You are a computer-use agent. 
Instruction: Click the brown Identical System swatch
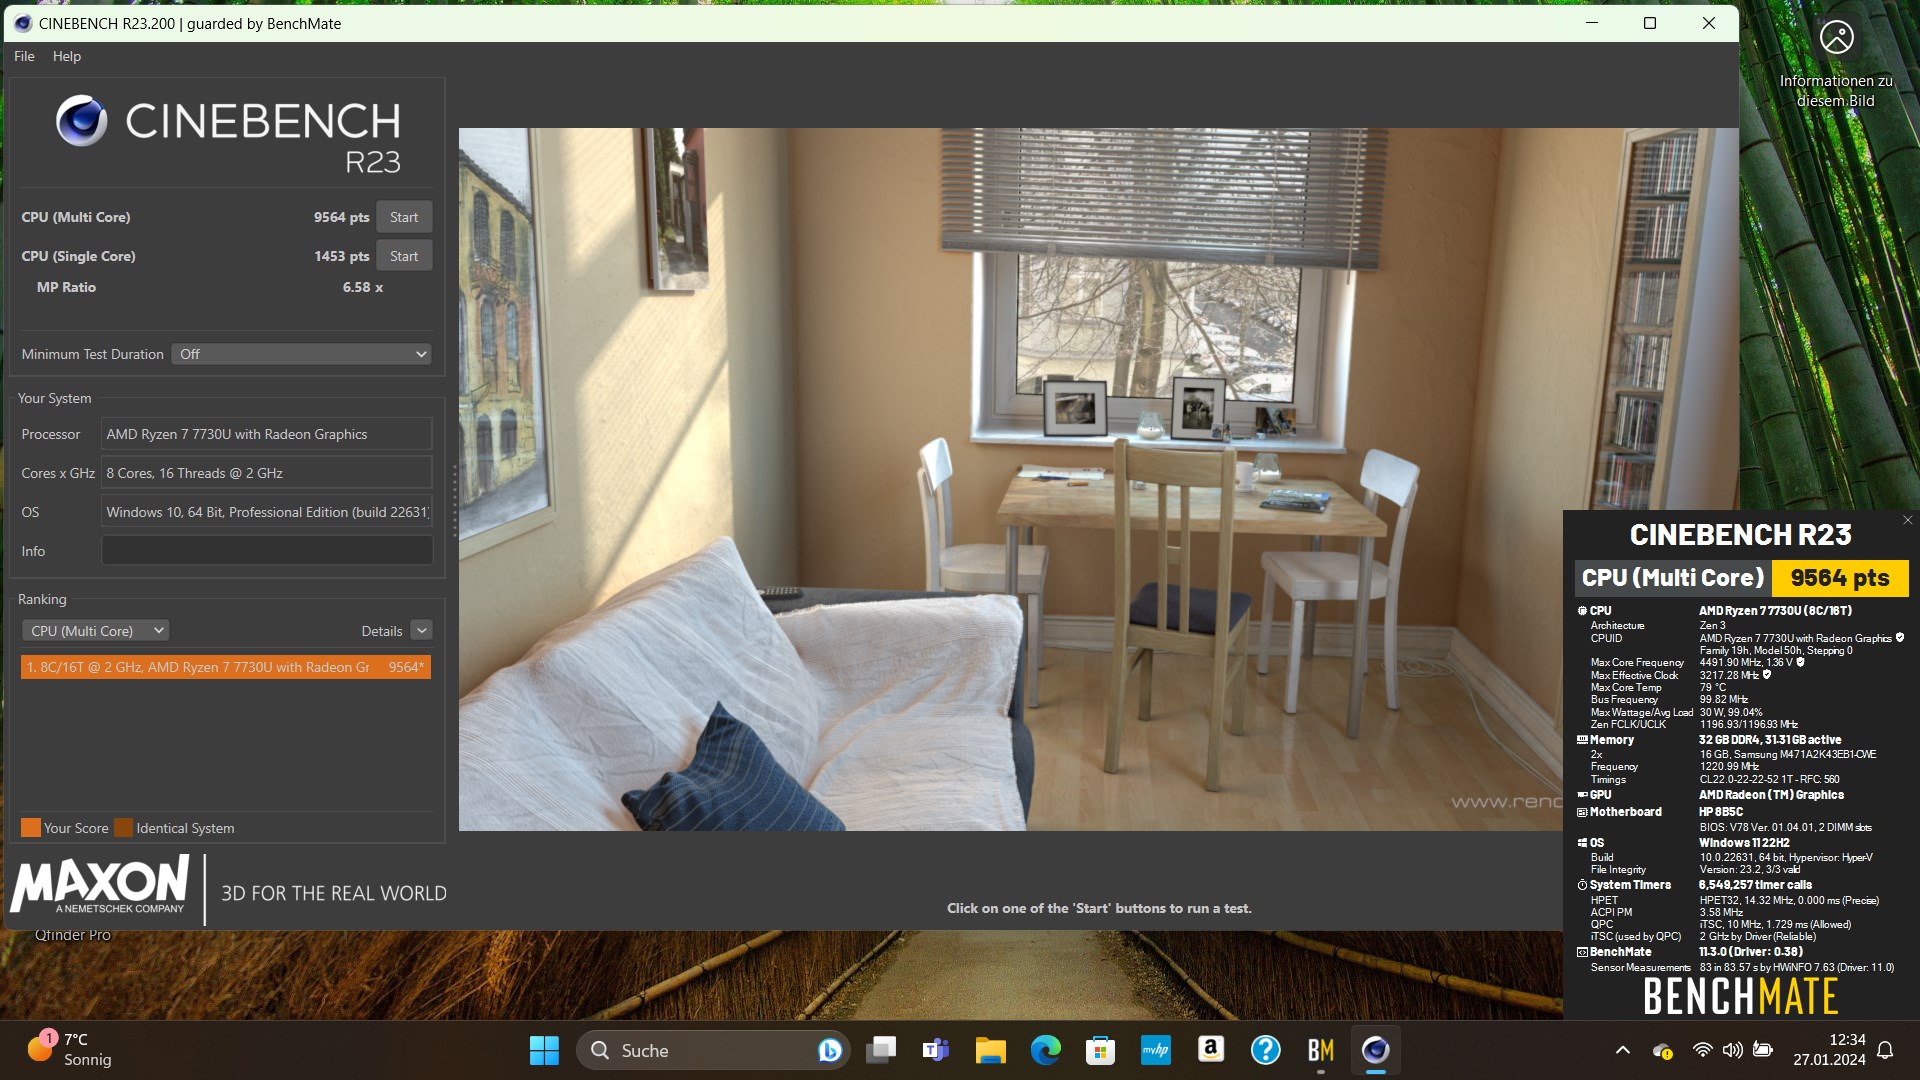(123, 828)
